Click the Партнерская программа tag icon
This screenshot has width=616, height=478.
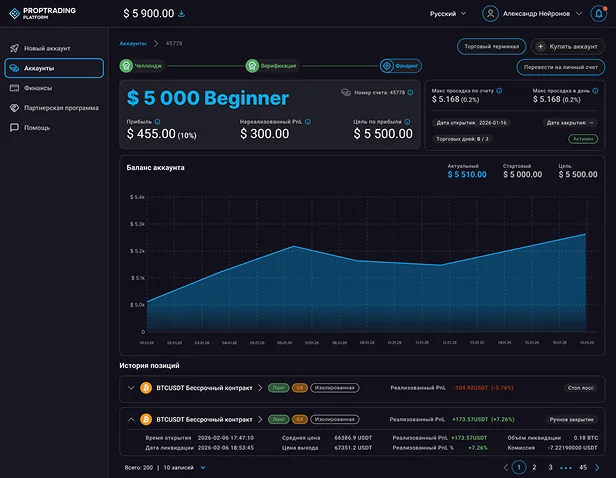click(15, 108)
